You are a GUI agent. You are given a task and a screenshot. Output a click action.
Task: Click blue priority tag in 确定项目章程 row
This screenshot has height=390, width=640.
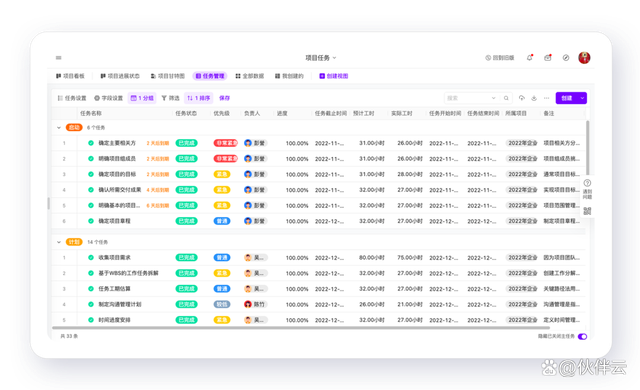222,221
